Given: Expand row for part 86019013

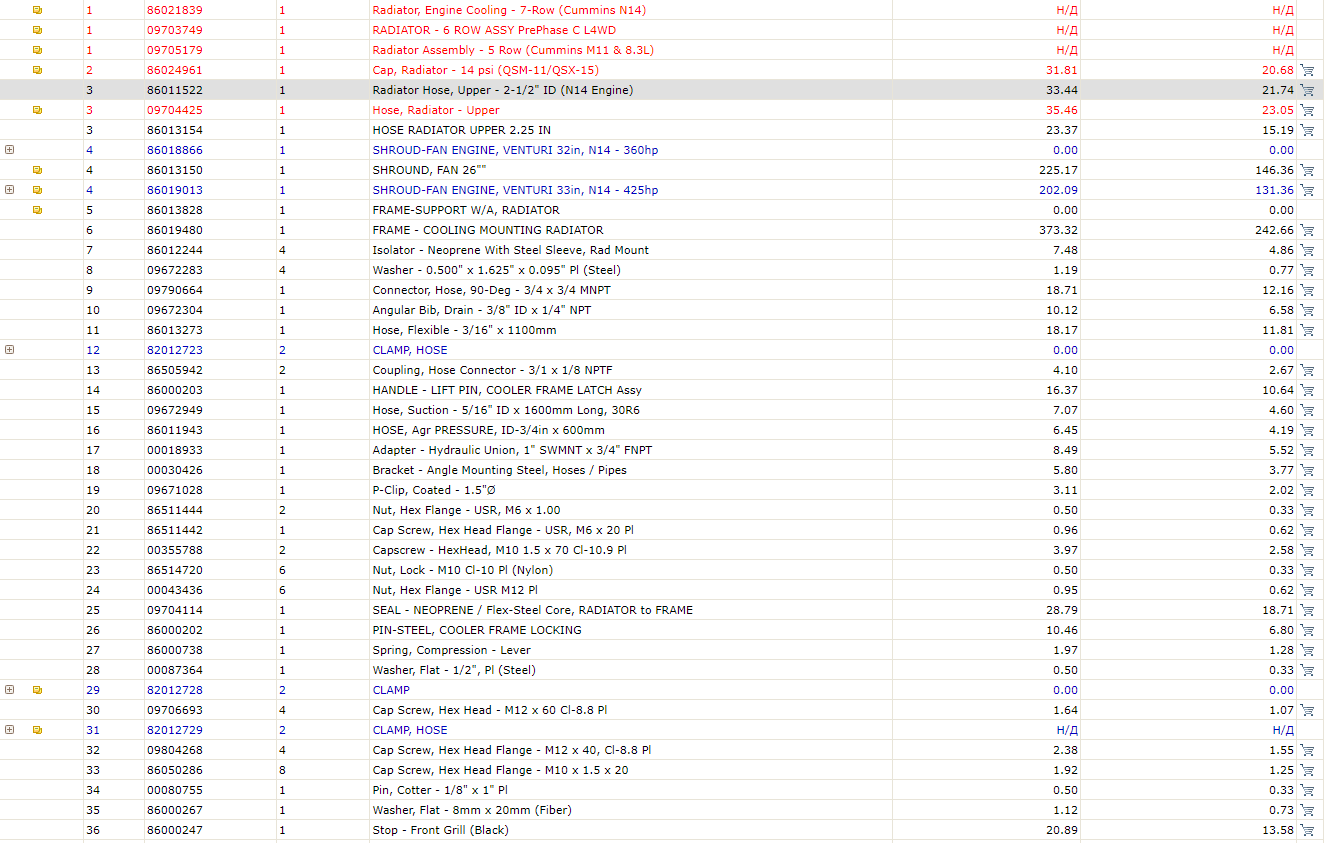Looking at the screenshot, I should click(10, 190).
